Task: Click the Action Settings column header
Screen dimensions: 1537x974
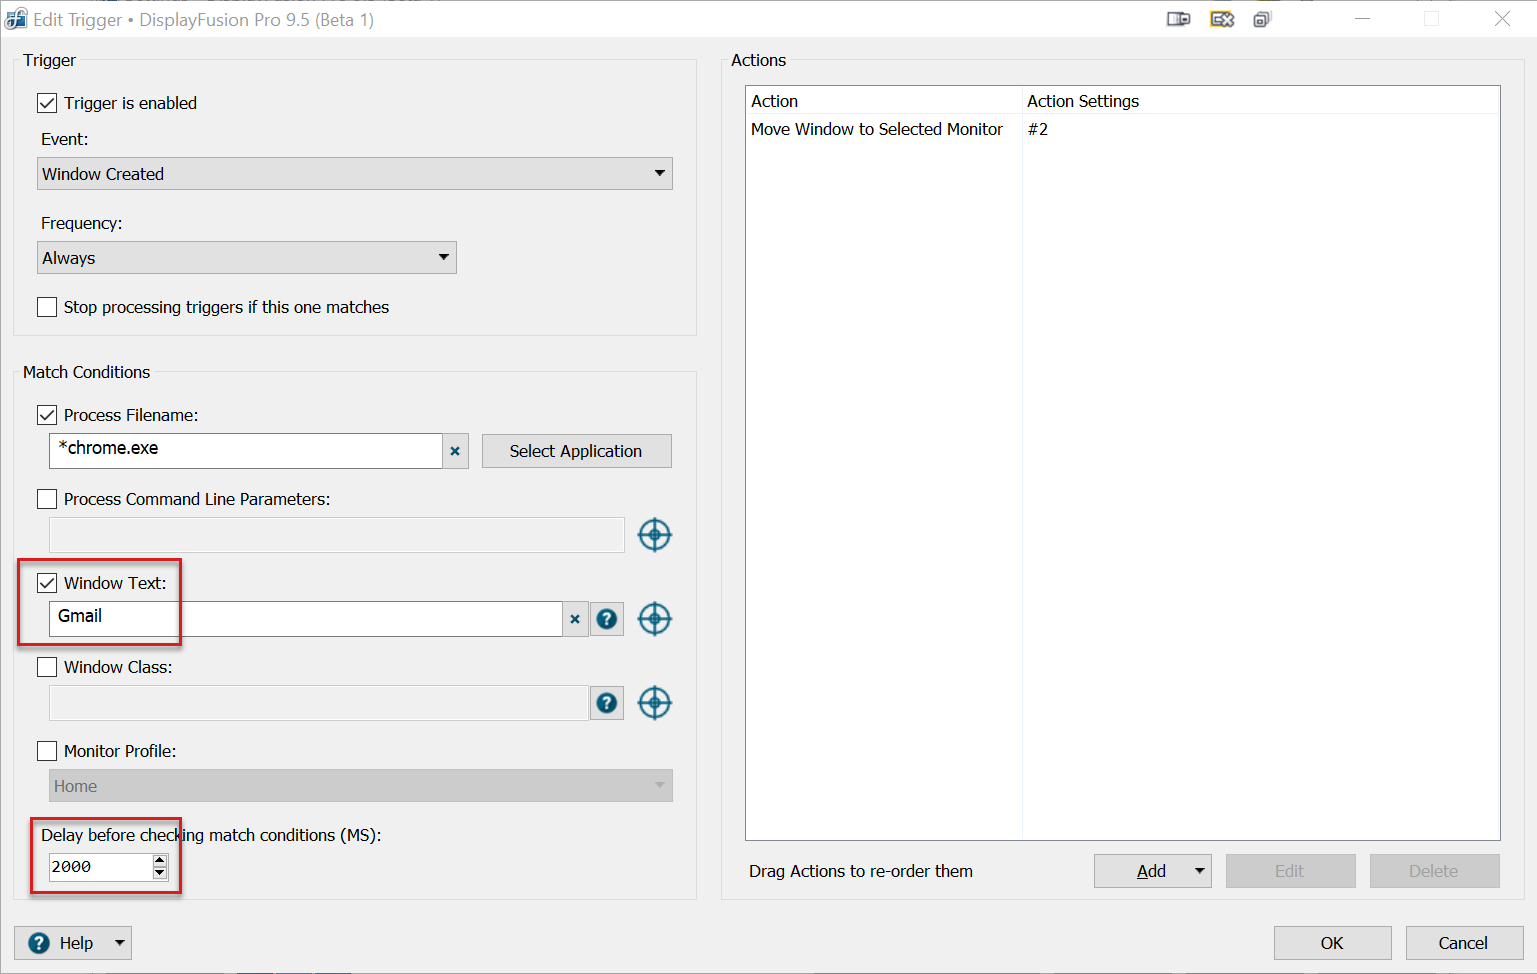Action: pyautogui.click(x=1083, y=101)
